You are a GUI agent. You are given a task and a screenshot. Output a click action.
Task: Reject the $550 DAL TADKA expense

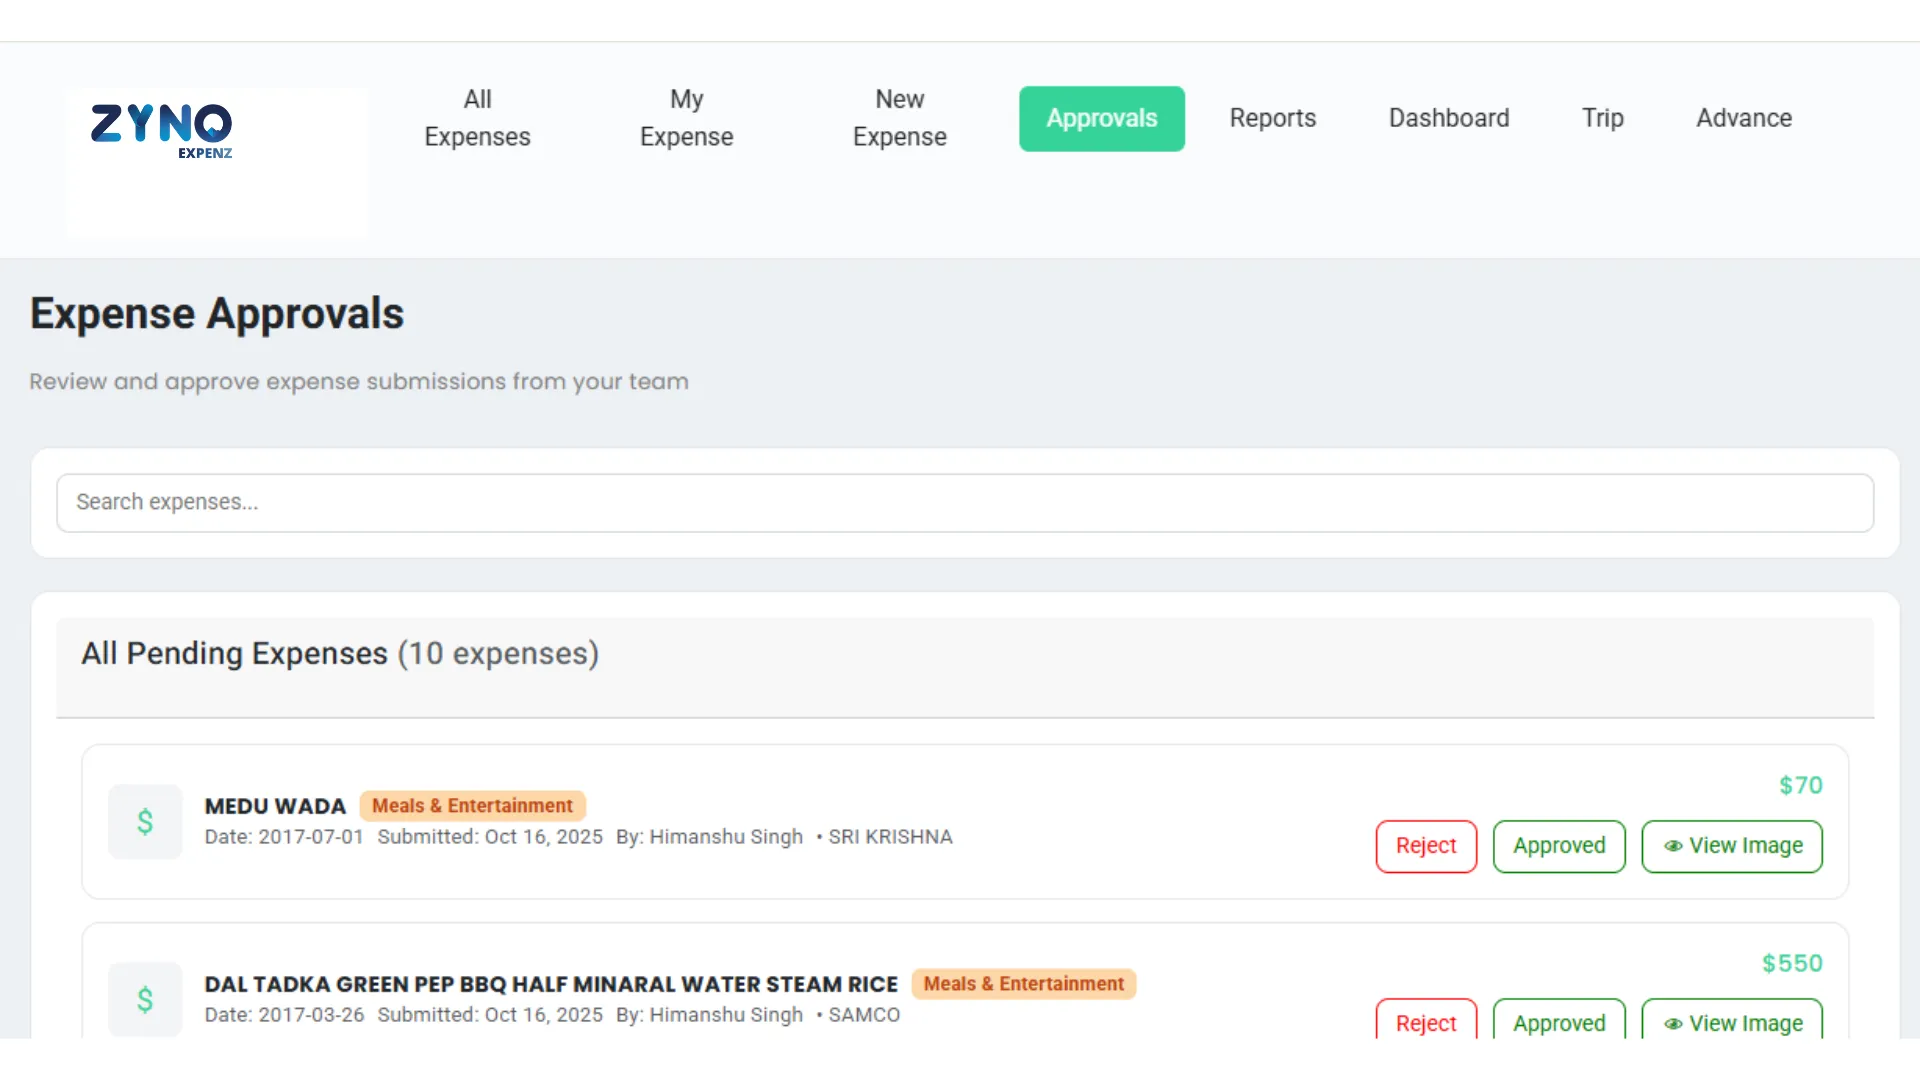(x=1426, y=1021)
